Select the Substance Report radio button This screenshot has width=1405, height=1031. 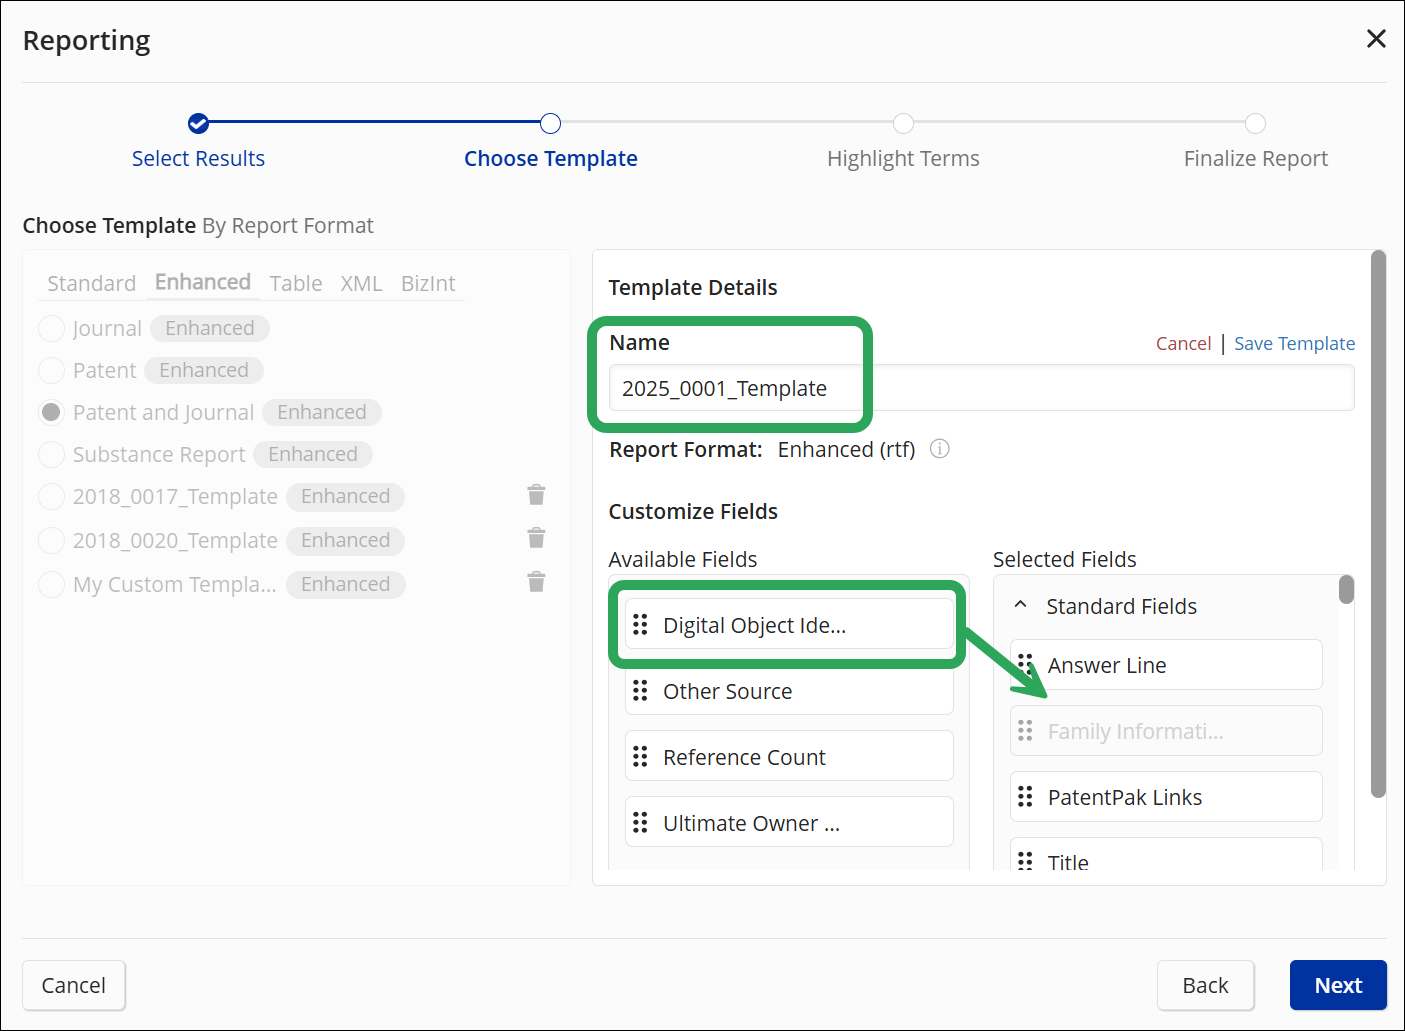point(51,454)
